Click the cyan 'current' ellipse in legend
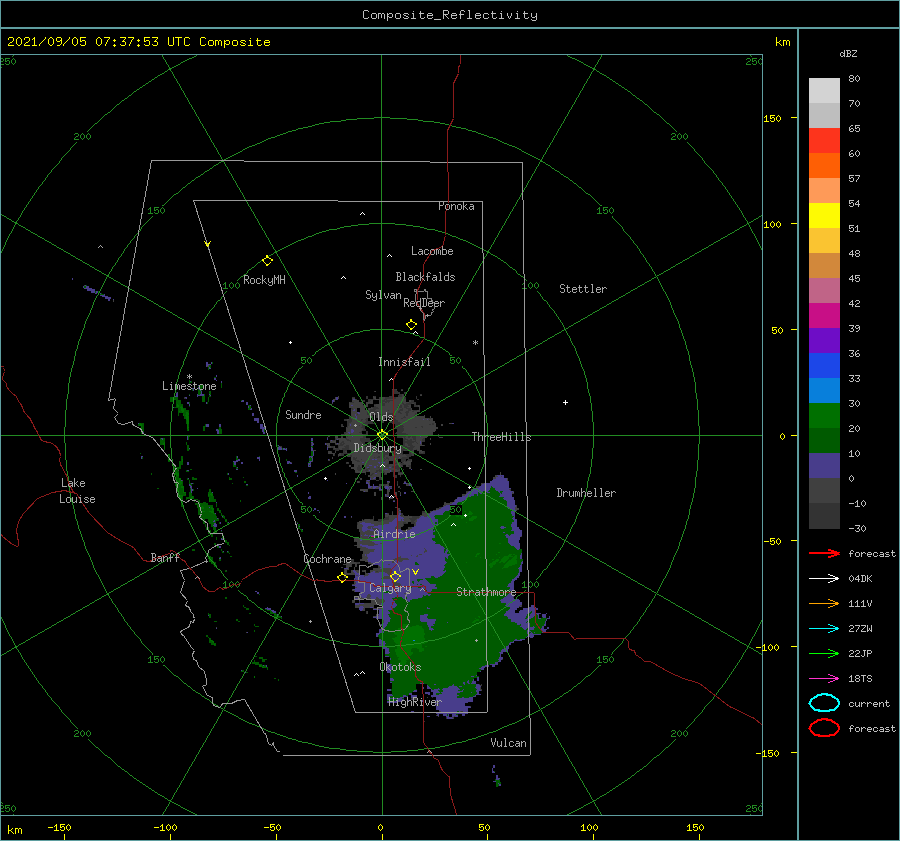 tap(824, 703)
